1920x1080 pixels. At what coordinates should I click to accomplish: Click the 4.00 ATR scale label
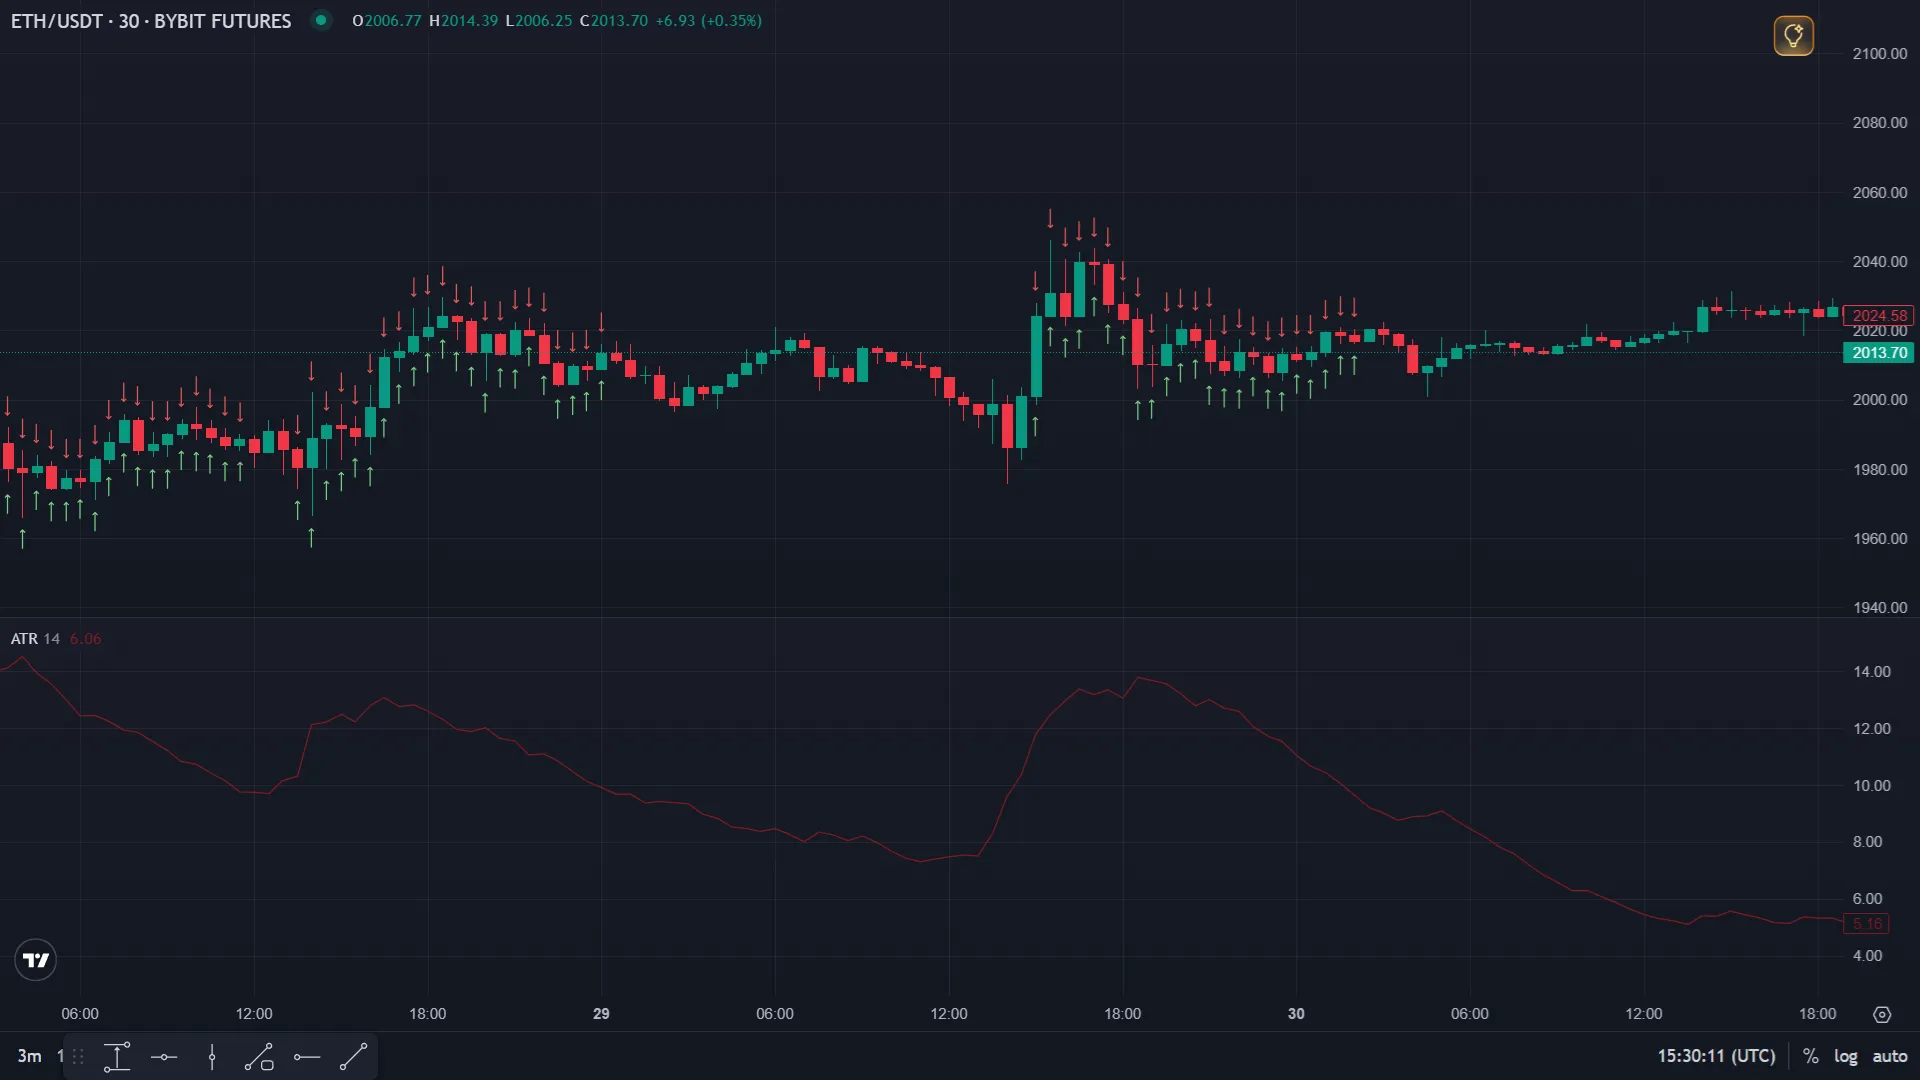[1867, 956]
